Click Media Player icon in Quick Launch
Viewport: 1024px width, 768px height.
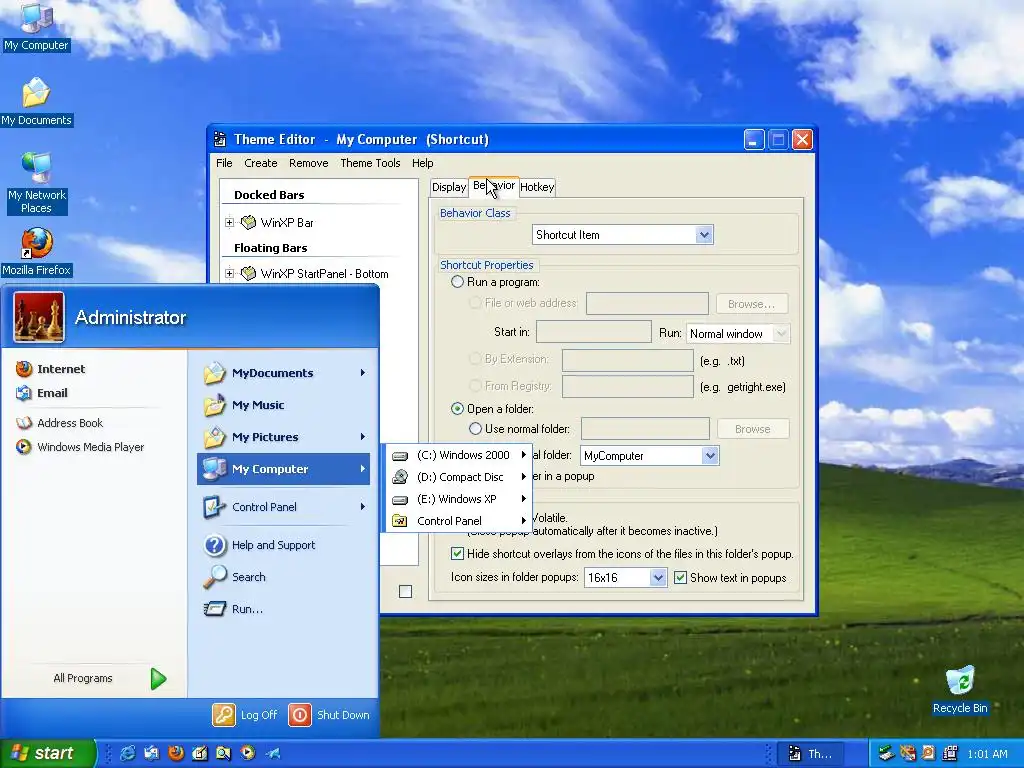248,753
